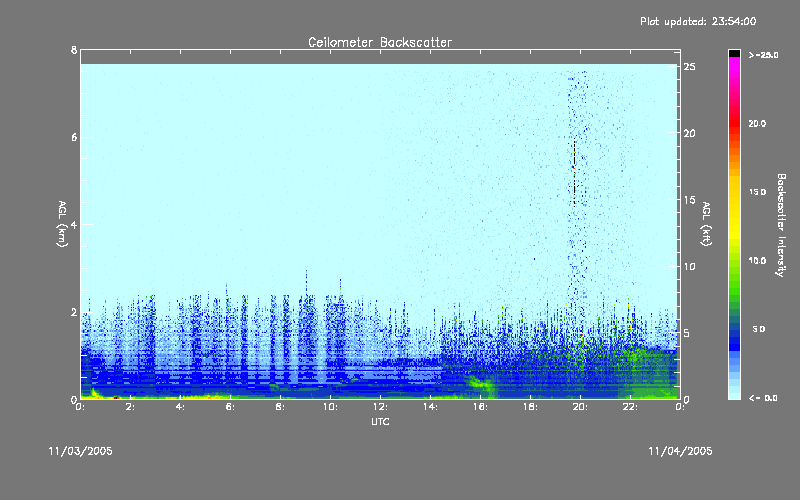Image resolution: width=800 pixels, height=500 pixels.
Task: Click the '20' kft tick on right axis
Action: point(689,133)
